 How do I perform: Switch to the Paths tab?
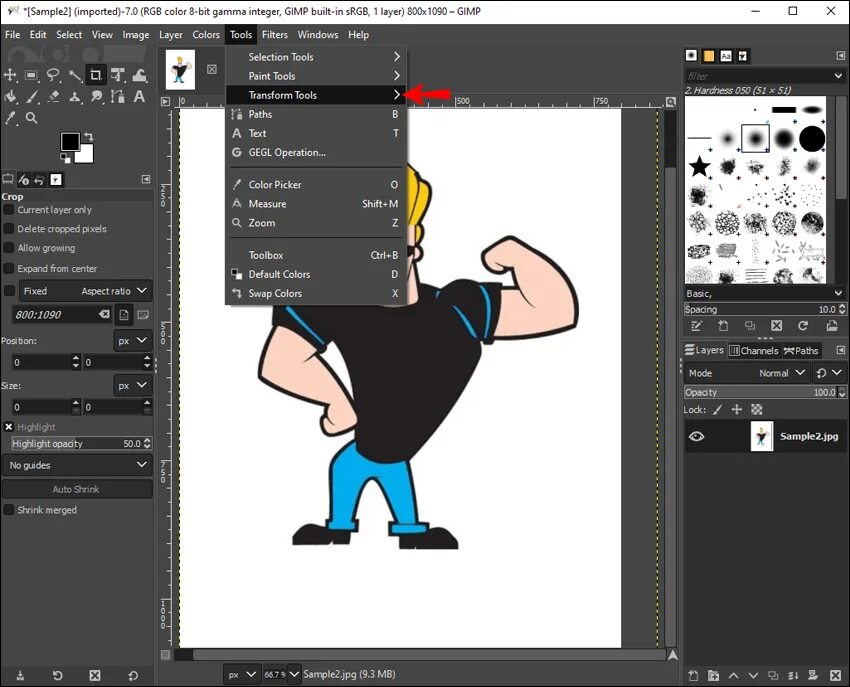click(801, 351)
